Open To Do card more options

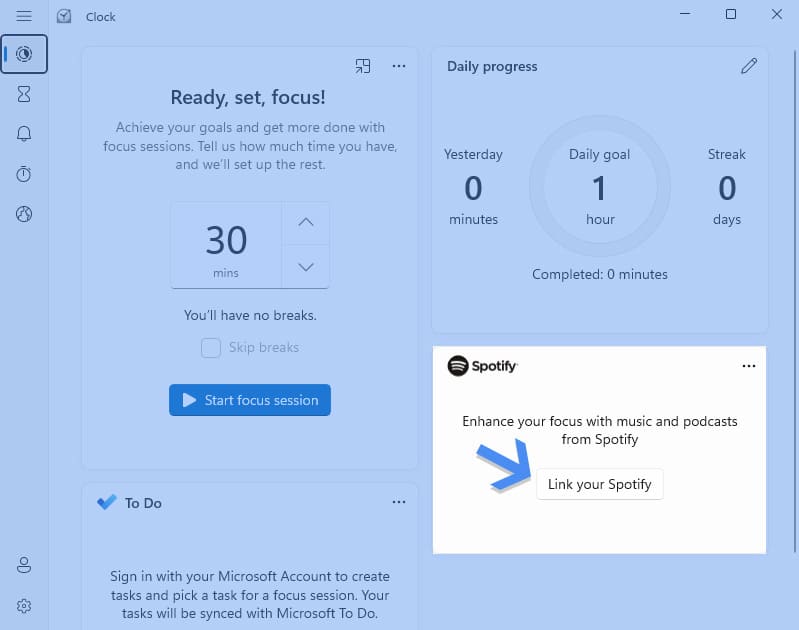point(399,502)
